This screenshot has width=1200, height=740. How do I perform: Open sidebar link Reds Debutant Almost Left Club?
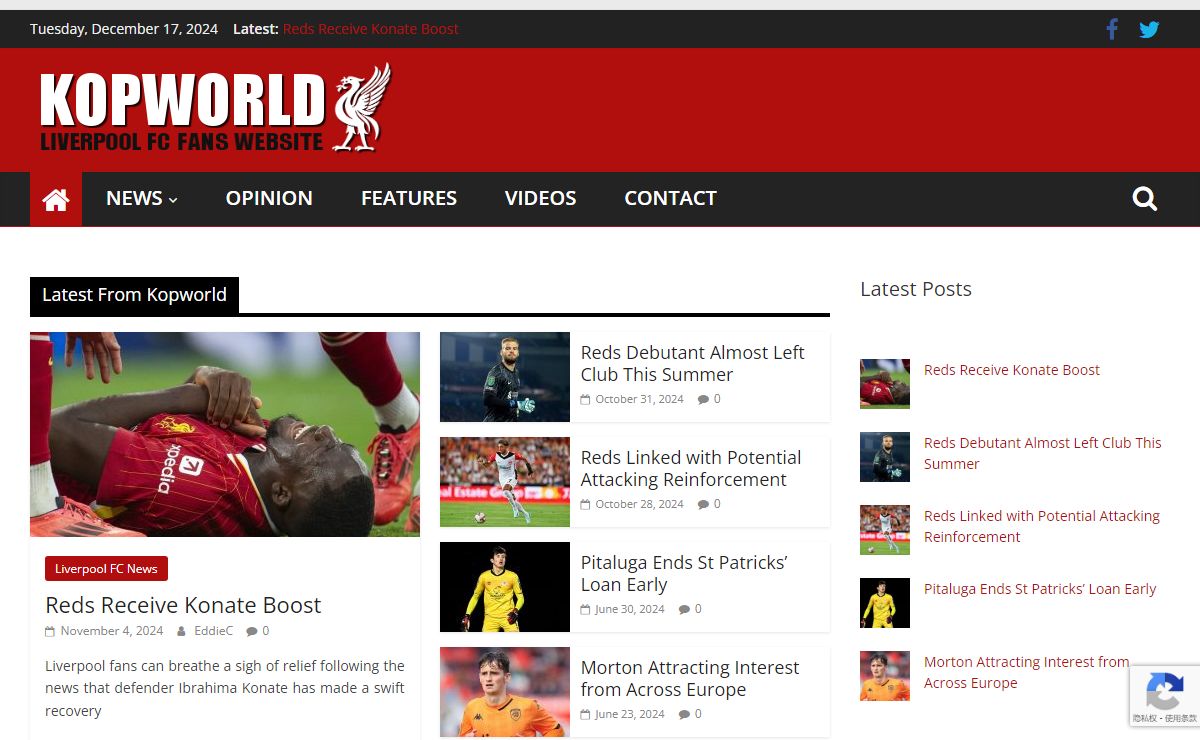1043,453
